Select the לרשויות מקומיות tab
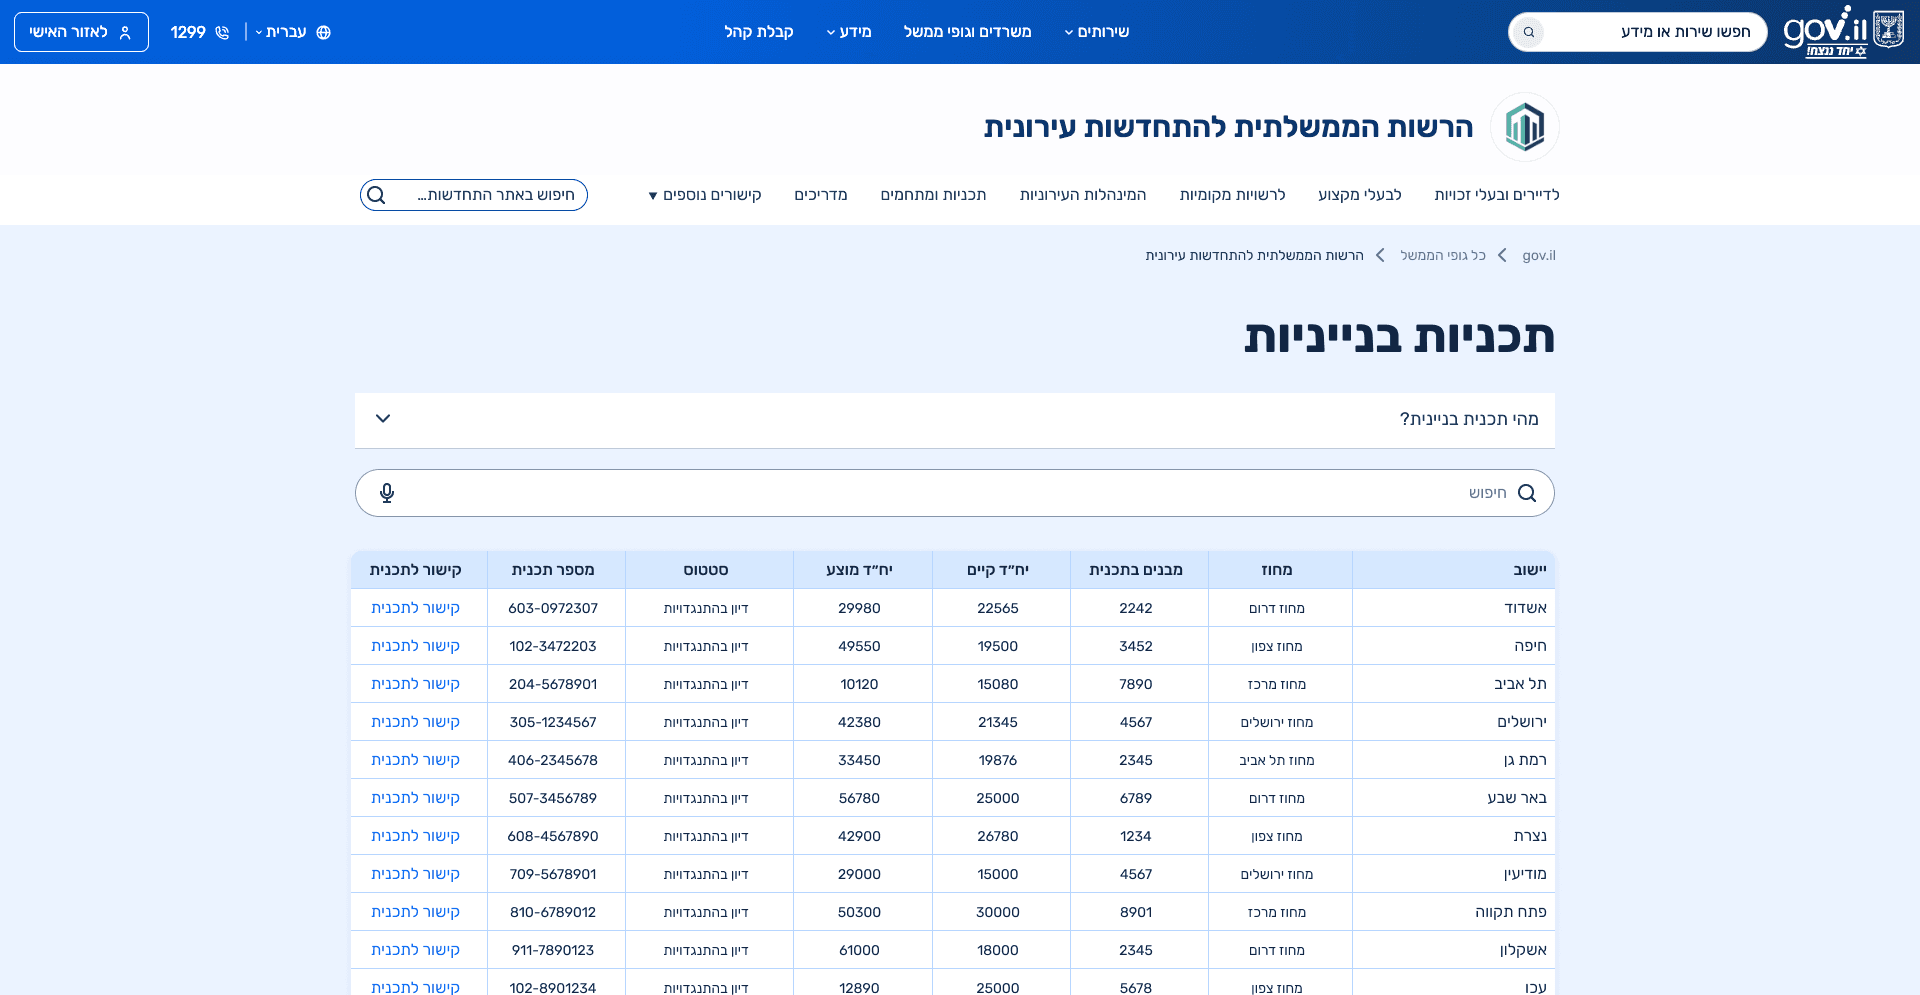 (x=1232, y=195)
